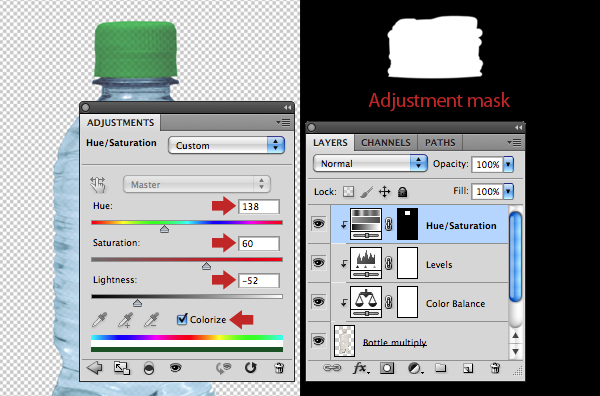Screen dimensions: 600x396
Task: Open the Adjustments panel options menu
Action: 283,122
